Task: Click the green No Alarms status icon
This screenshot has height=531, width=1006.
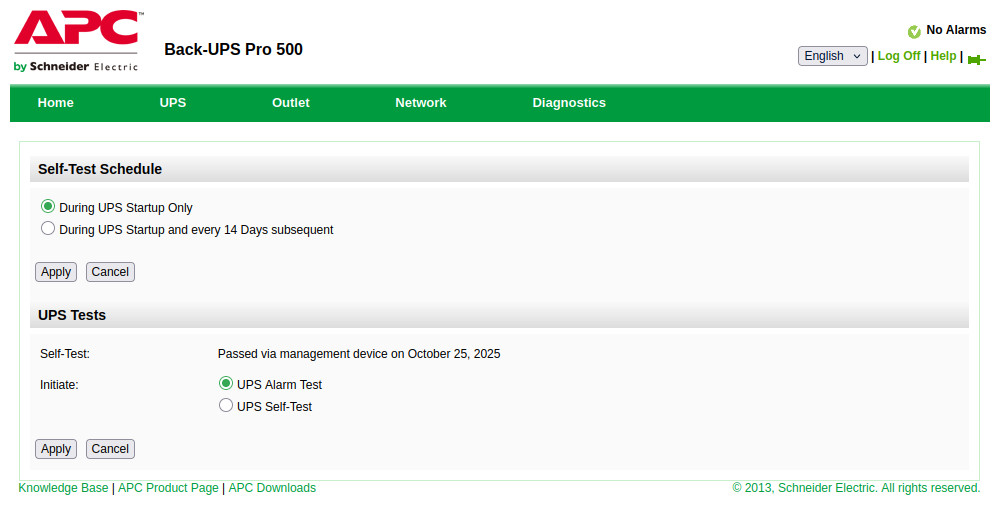Action: tap(914, 31)
